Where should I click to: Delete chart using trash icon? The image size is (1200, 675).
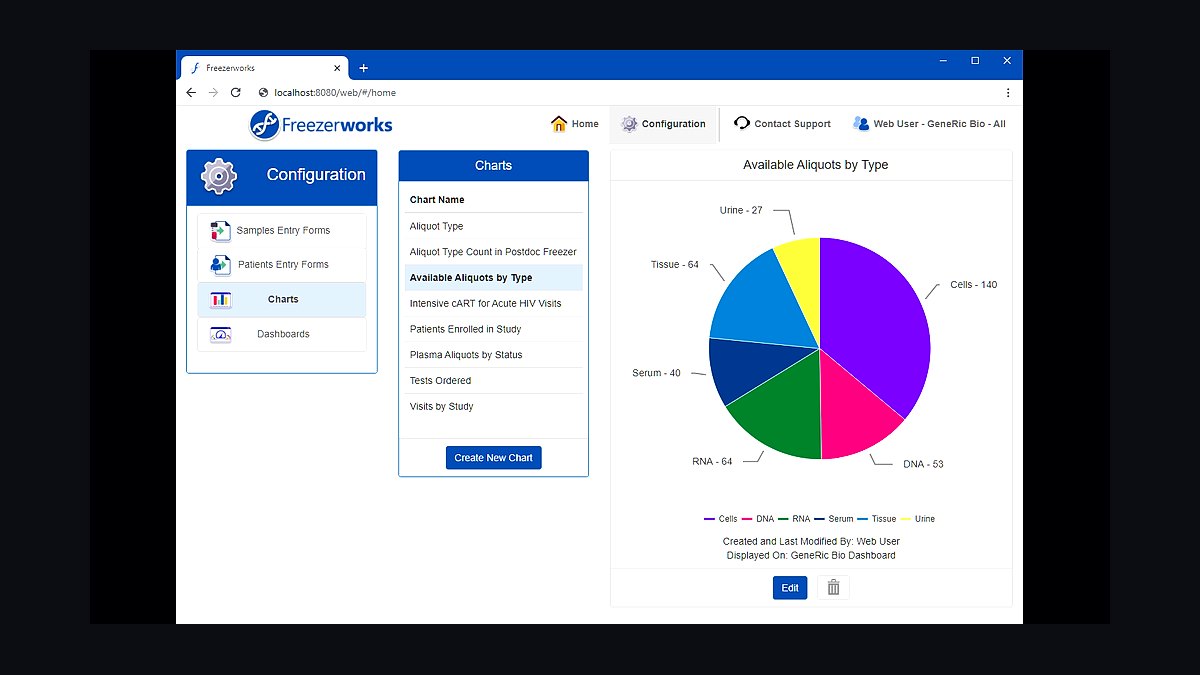point(833,588)
